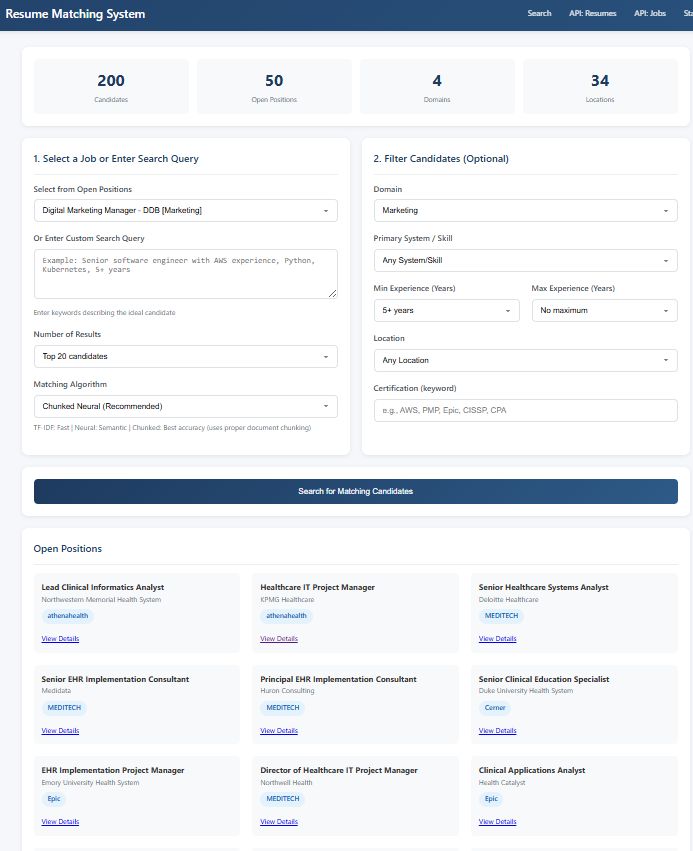Click the KPMG Healthcare company text

pyautogui.click(x=287, y=600)
